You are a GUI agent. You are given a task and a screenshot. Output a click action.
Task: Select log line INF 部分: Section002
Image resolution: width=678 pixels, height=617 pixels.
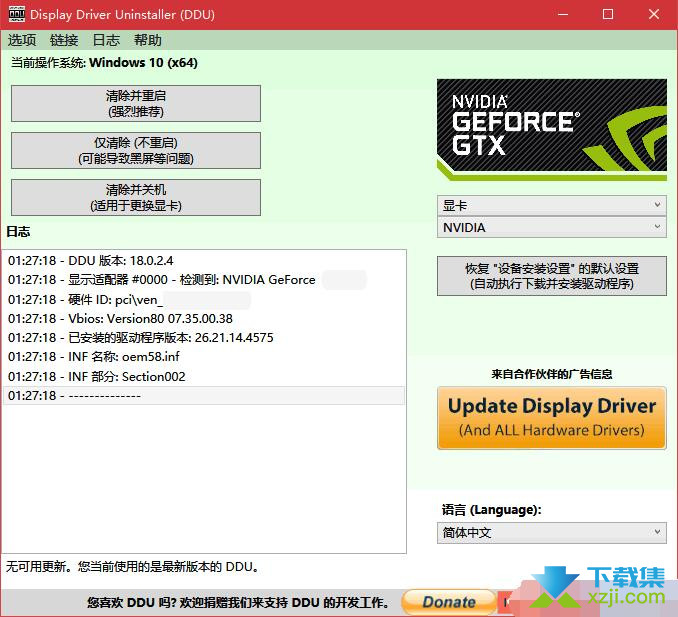pyautogui.click(x=204, y=376)
